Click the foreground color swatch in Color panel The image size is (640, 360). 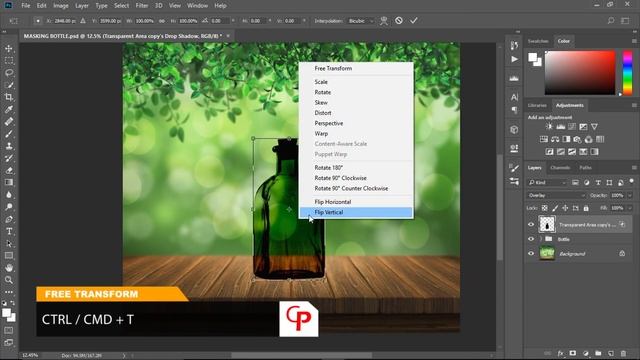(533, 58)
